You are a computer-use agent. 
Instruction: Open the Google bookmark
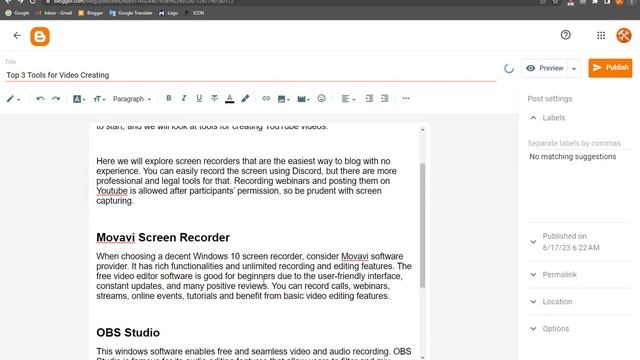pos(17,13)
